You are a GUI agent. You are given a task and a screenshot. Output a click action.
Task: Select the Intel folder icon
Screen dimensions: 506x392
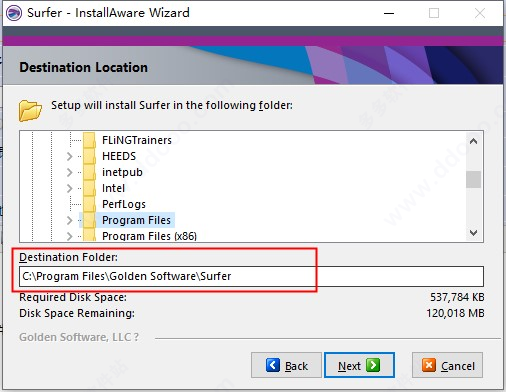89,188
